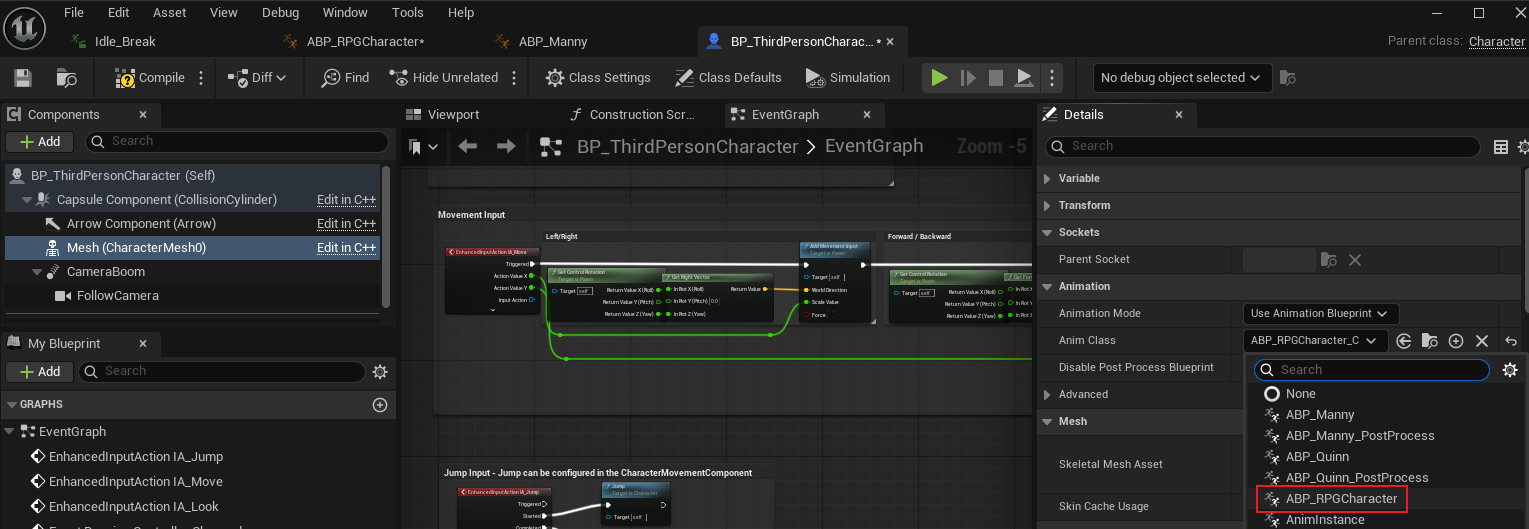
Task: Reset Anim Class to default arrow
Action: 1511,341
